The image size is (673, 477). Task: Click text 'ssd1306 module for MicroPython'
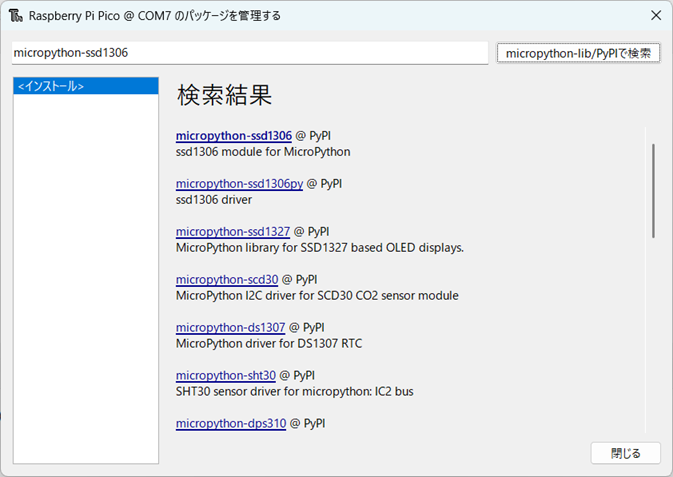pyautogui.click(x=263, y=152)
